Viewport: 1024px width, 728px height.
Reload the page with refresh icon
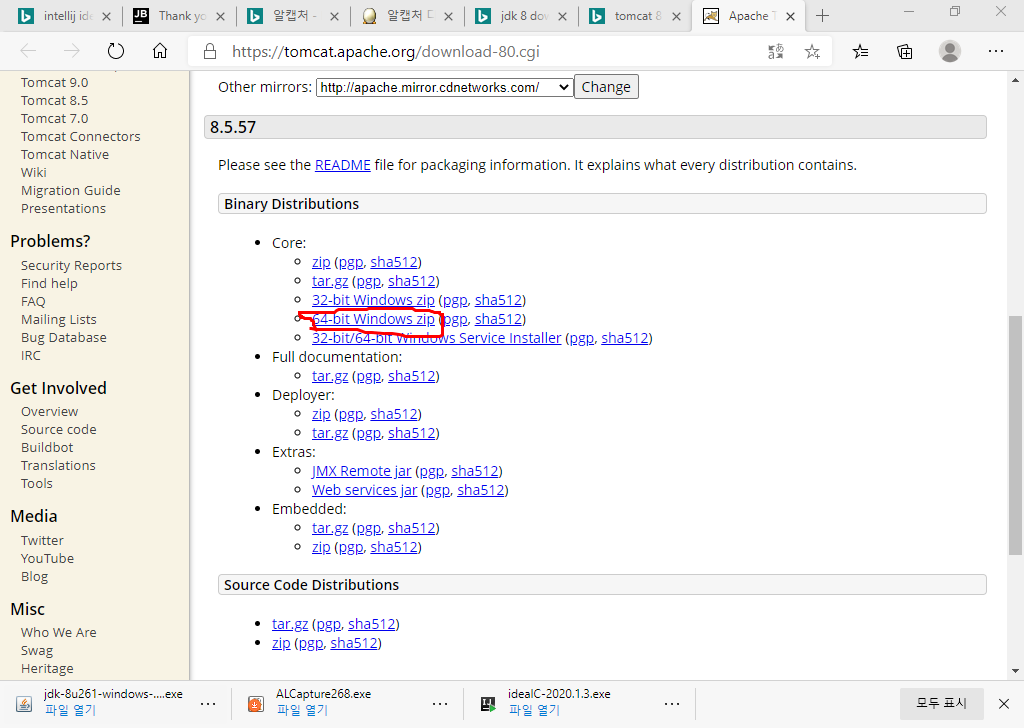(116, 52)
